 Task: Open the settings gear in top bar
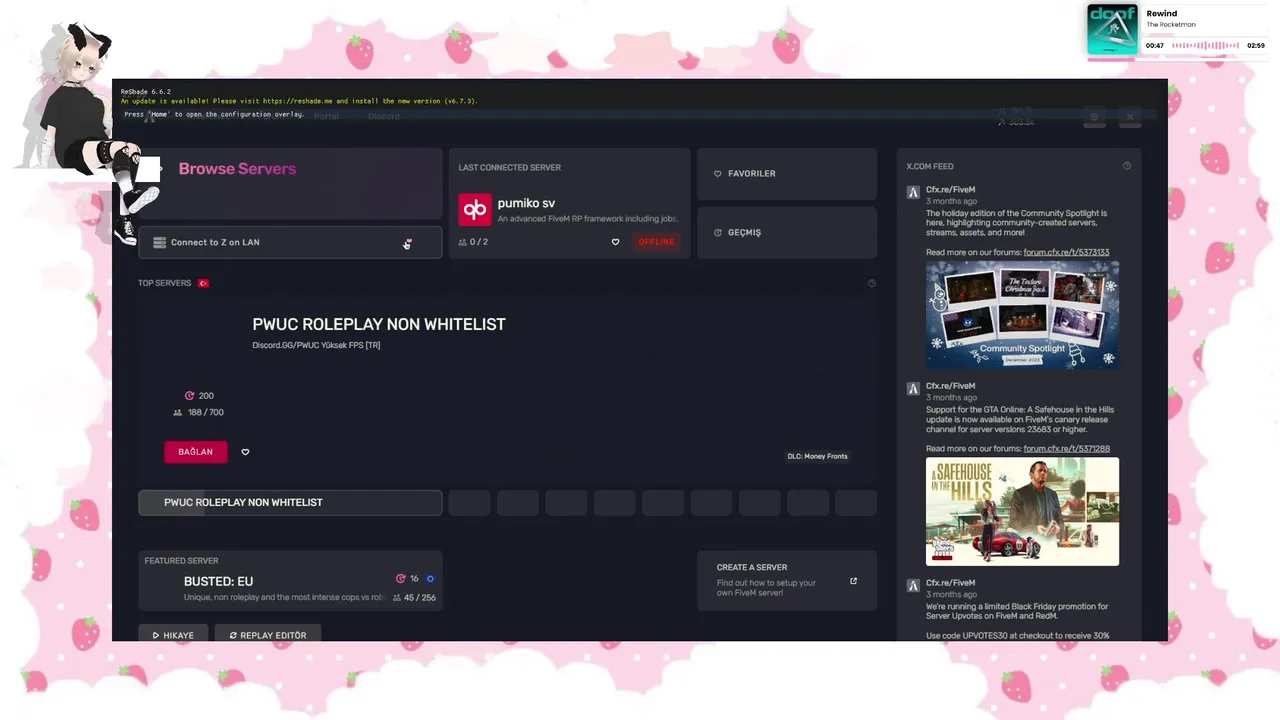pos(1094,117)
